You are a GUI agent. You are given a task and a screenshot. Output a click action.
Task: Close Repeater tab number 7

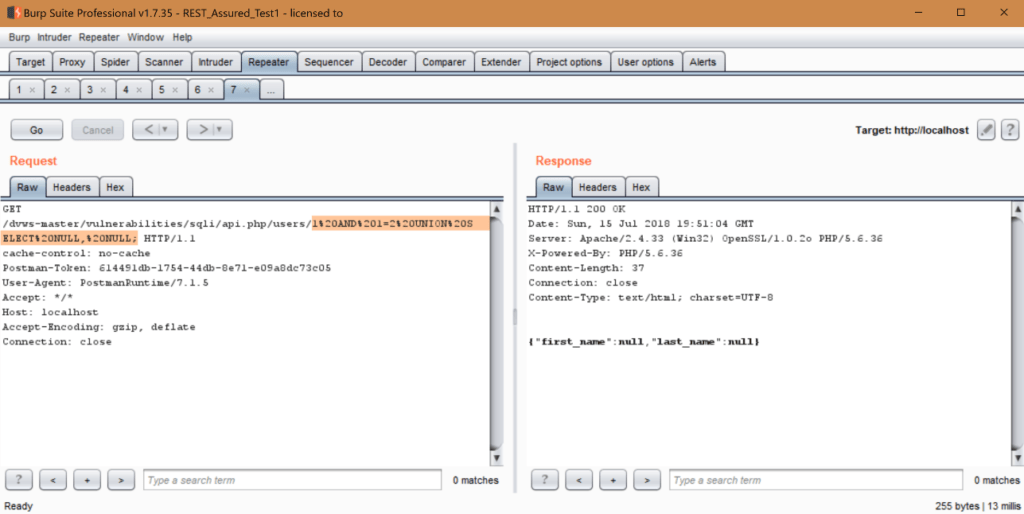click(x=248, y=90)
